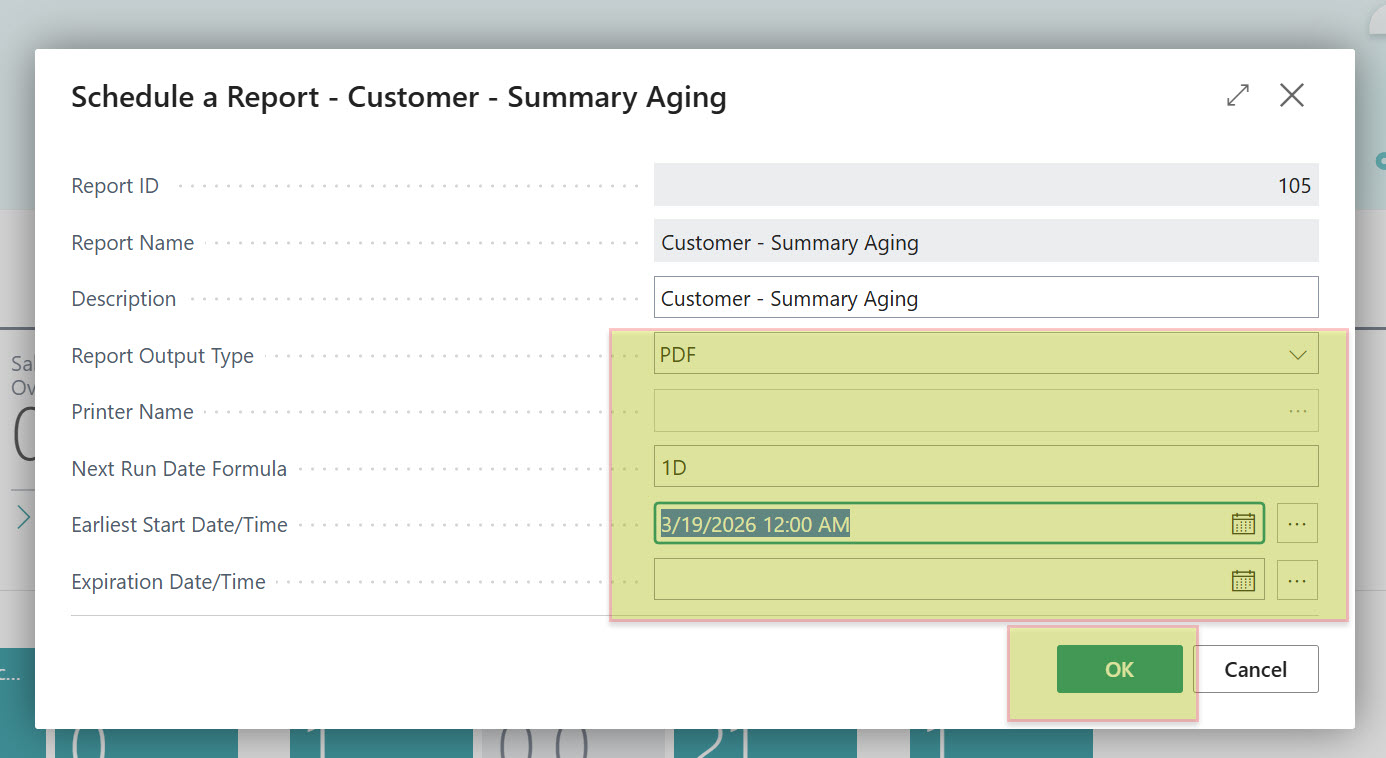Viewport: 1386px width, 758px height.
Task: Expand the Report Output Type dropdown
Action: (x=1297, y=354)
